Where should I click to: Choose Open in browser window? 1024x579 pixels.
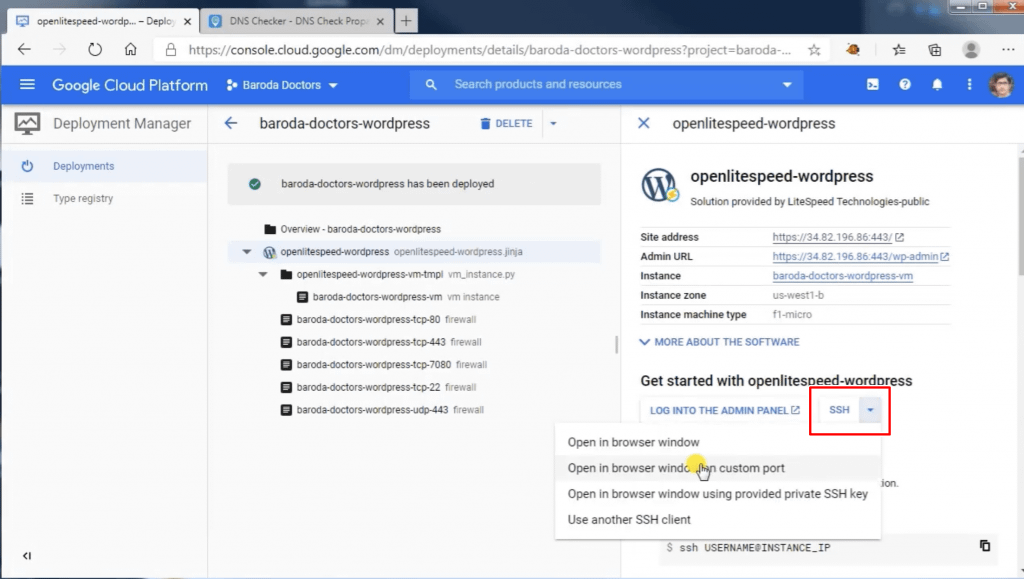tap(718, 443)
